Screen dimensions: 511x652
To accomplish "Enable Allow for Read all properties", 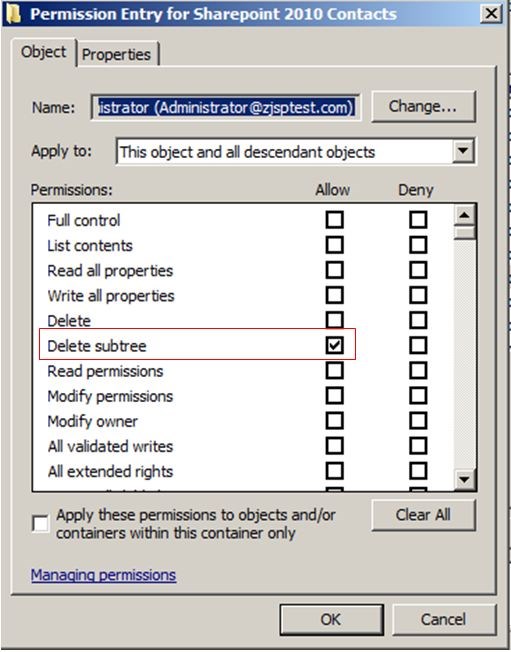I will [335, 270].
